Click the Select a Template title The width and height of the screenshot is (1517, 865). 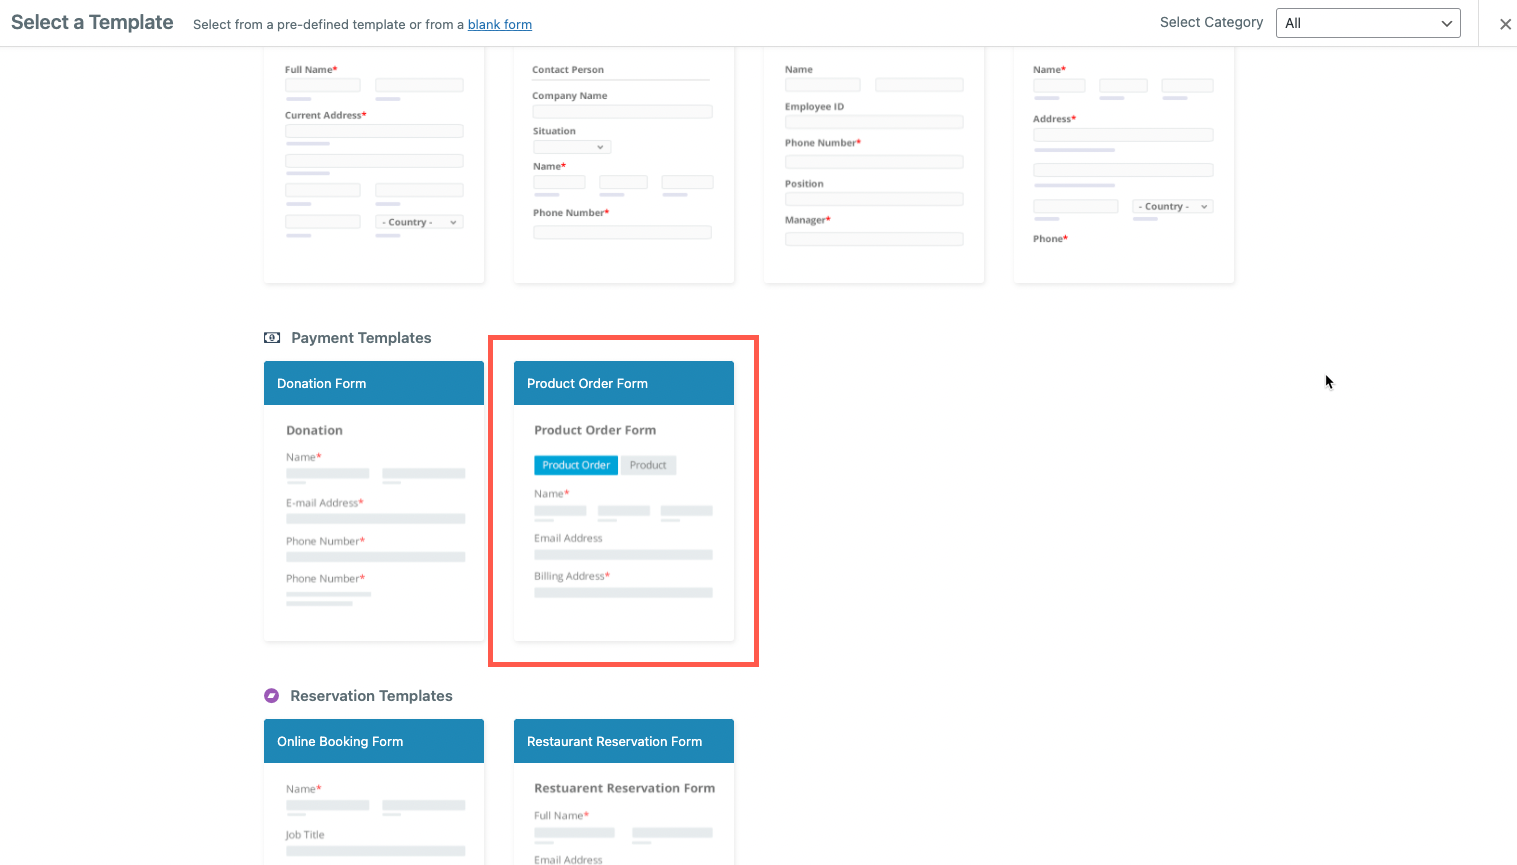point(92,23)
